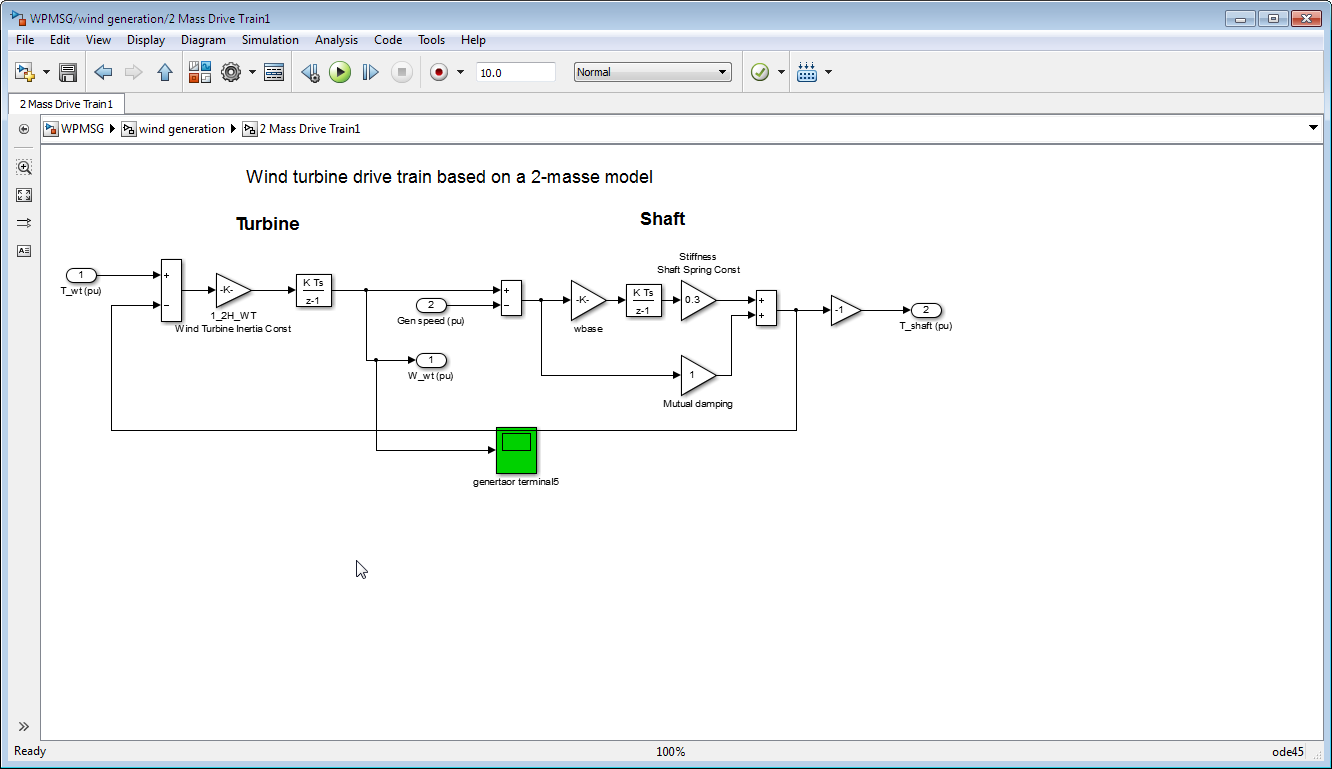Open the Normal simulation mode dropdown

[x=652, y=72]
